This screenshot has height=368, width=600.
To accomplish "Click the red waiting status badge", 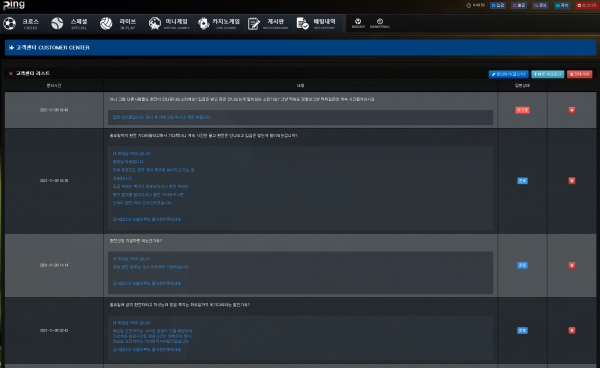I will pos(522,110).
